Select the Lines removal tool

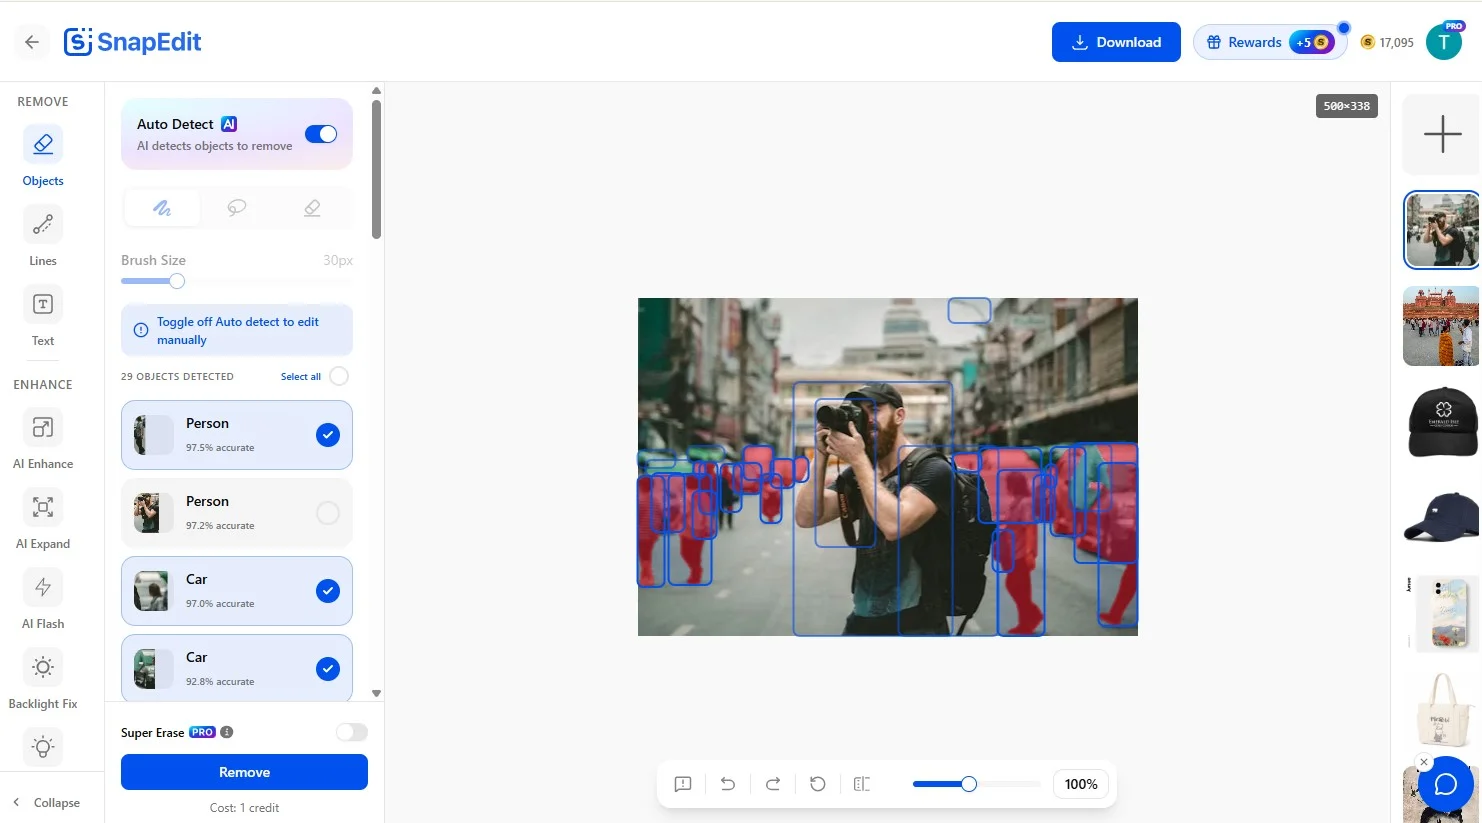tap(43, 236)
